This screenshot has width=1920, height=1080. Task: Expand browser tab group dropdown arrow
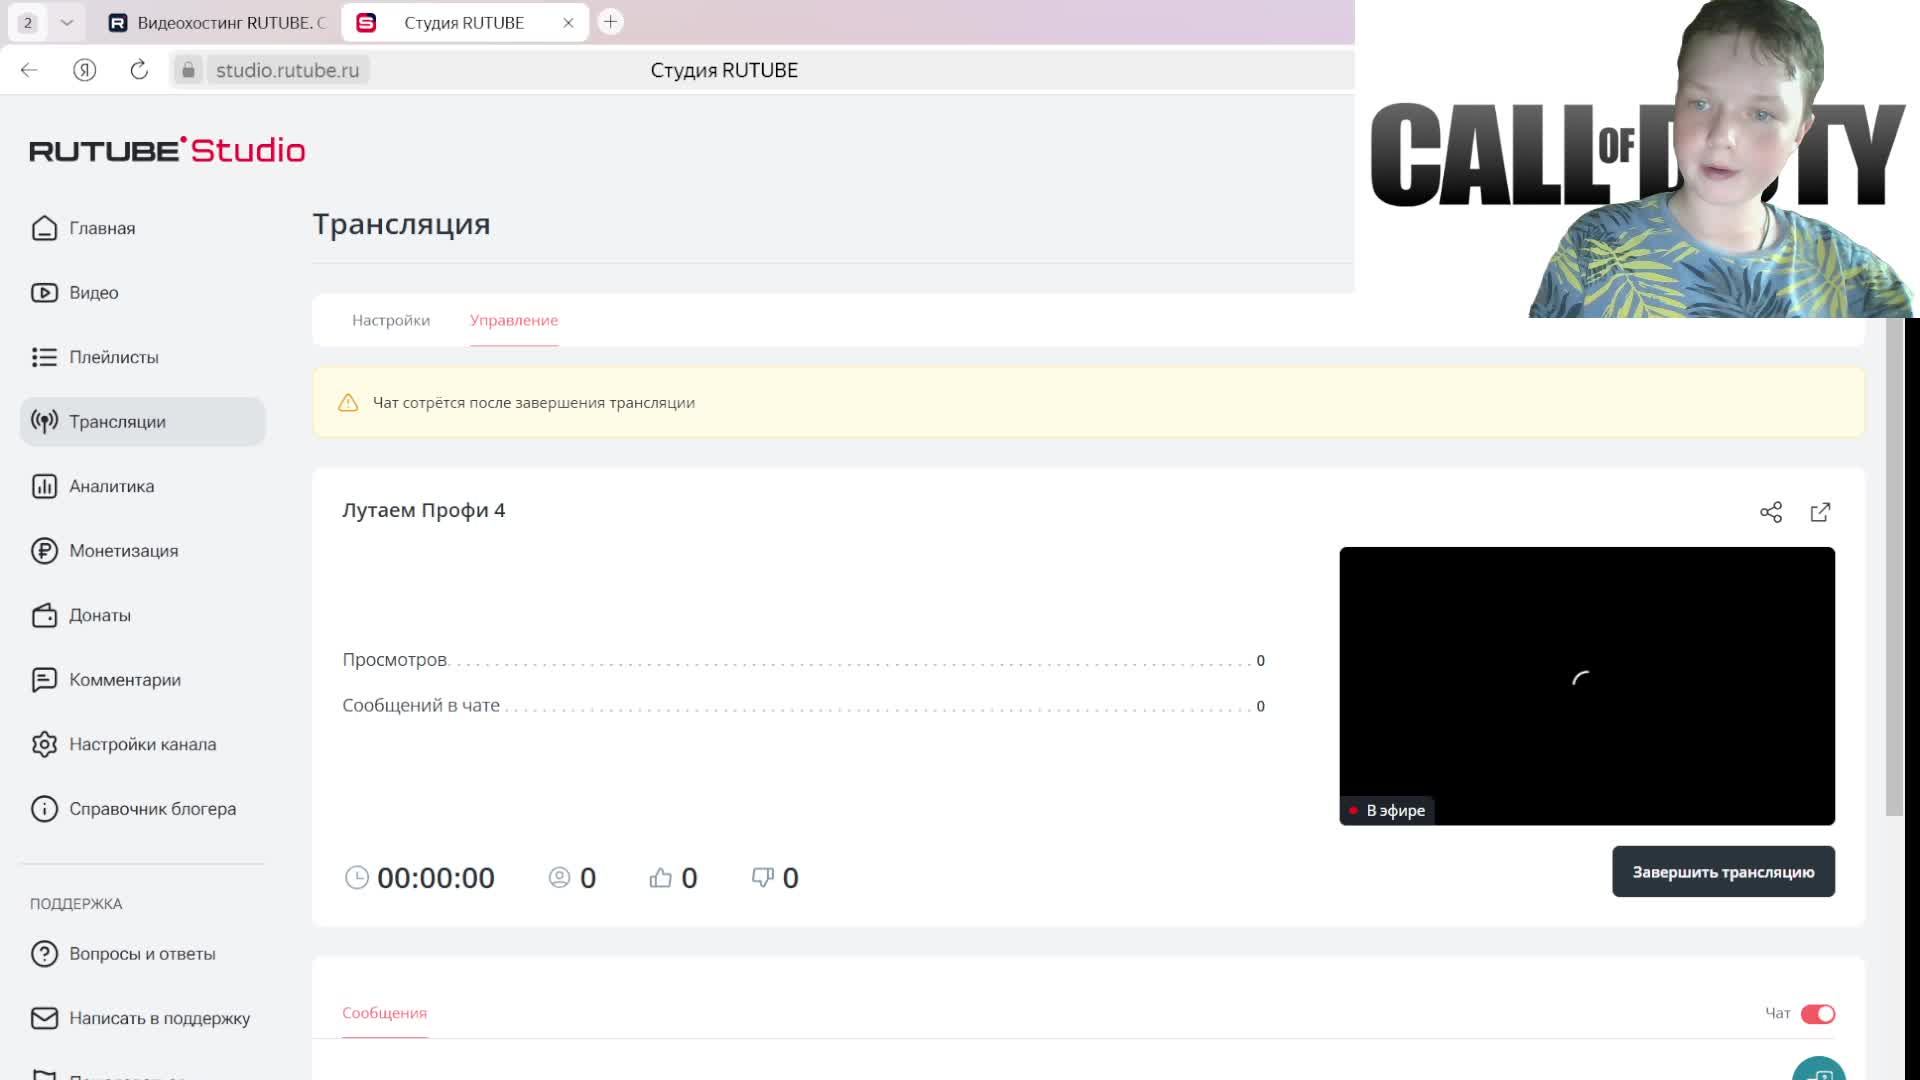[x=67, y=22]
